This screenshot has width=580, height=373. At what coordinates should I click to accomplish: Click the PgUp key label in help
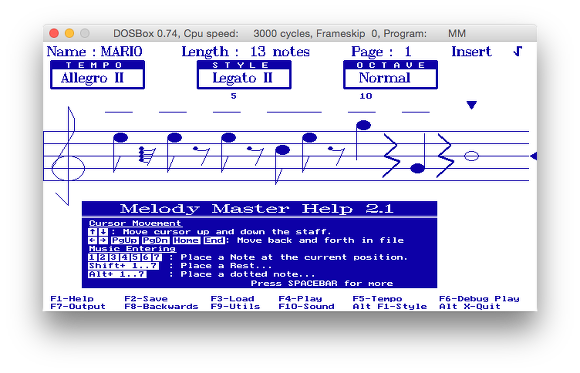(x=125, y=240)
